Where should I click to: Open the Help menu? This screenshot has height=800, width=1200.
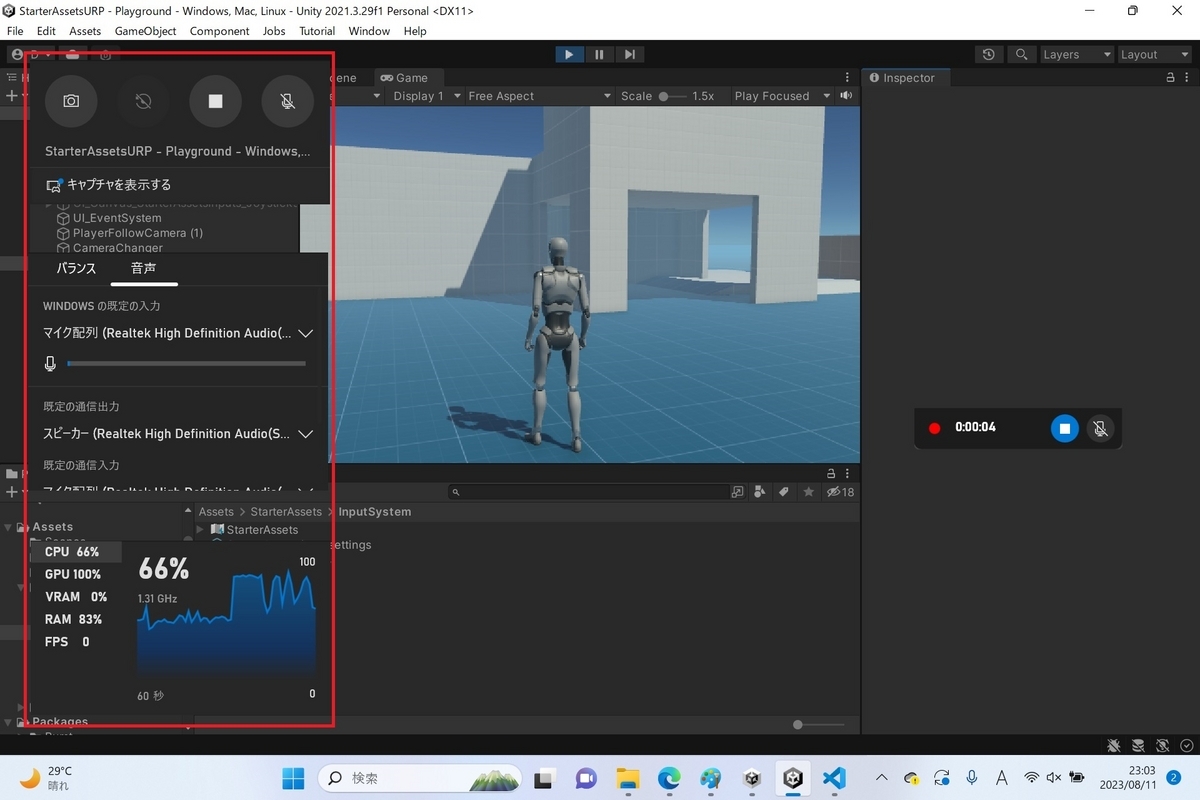coord(415,31)
